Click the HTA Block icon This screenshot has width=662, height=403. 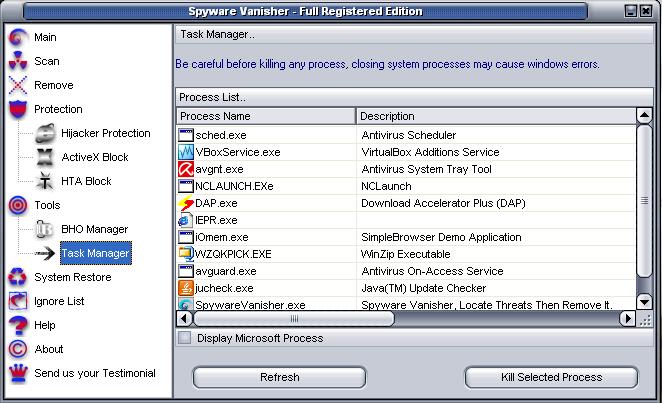pyautogui.click(x=45, y=181)
